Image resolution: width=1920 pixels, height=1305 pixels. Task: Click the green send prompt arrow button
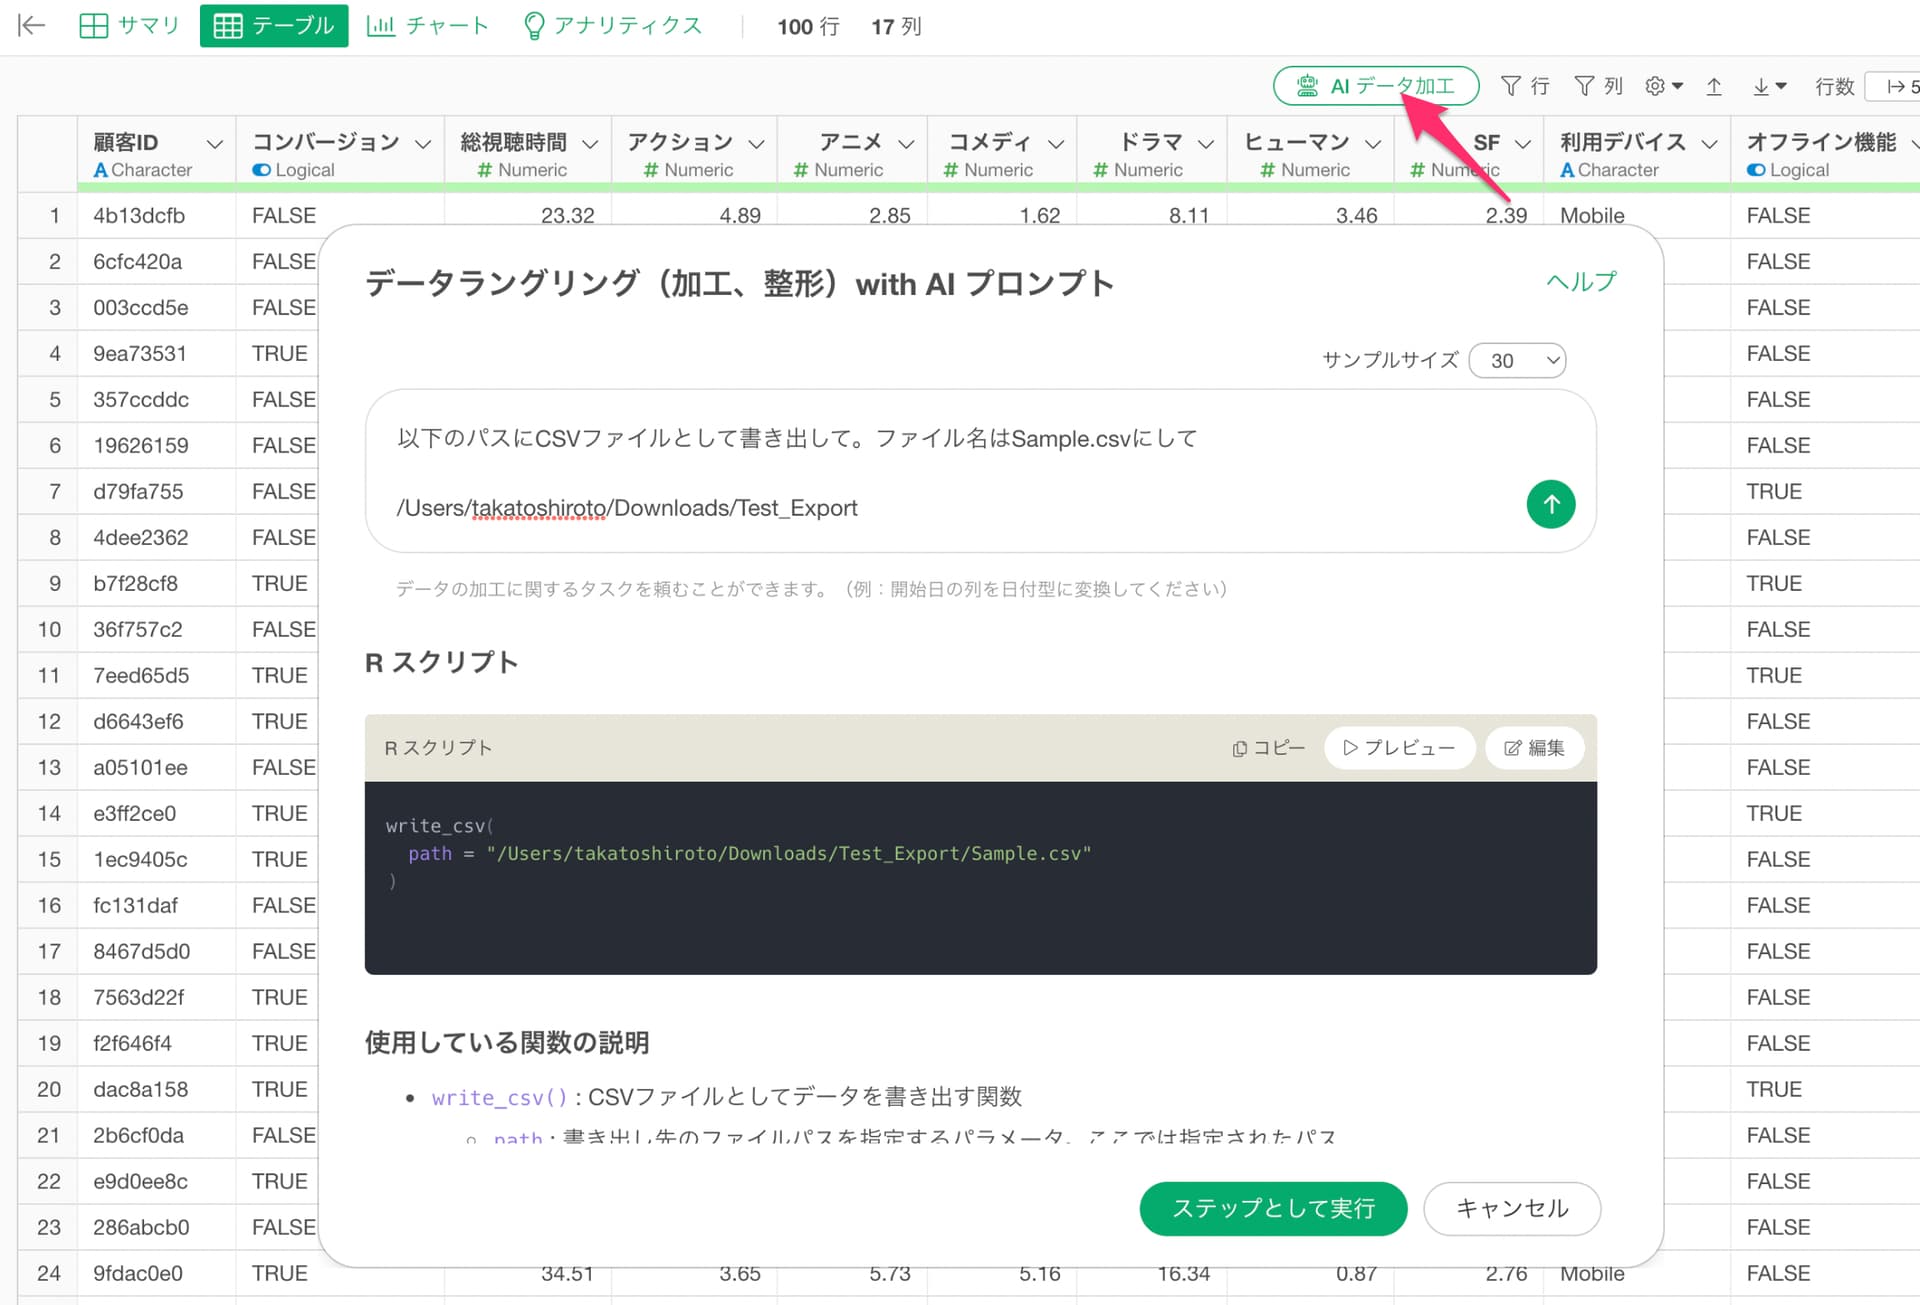coord(1550,504)
